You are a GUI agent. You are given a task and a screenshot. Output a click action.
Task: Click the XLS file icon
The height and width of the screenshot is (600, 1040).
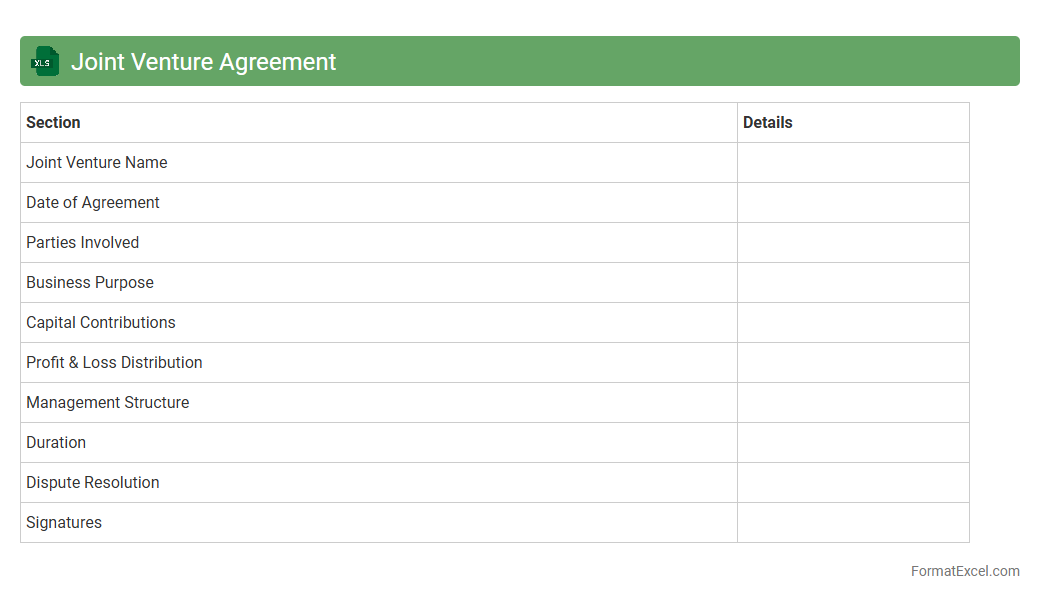pyautogui.click(x=45, y=62)
